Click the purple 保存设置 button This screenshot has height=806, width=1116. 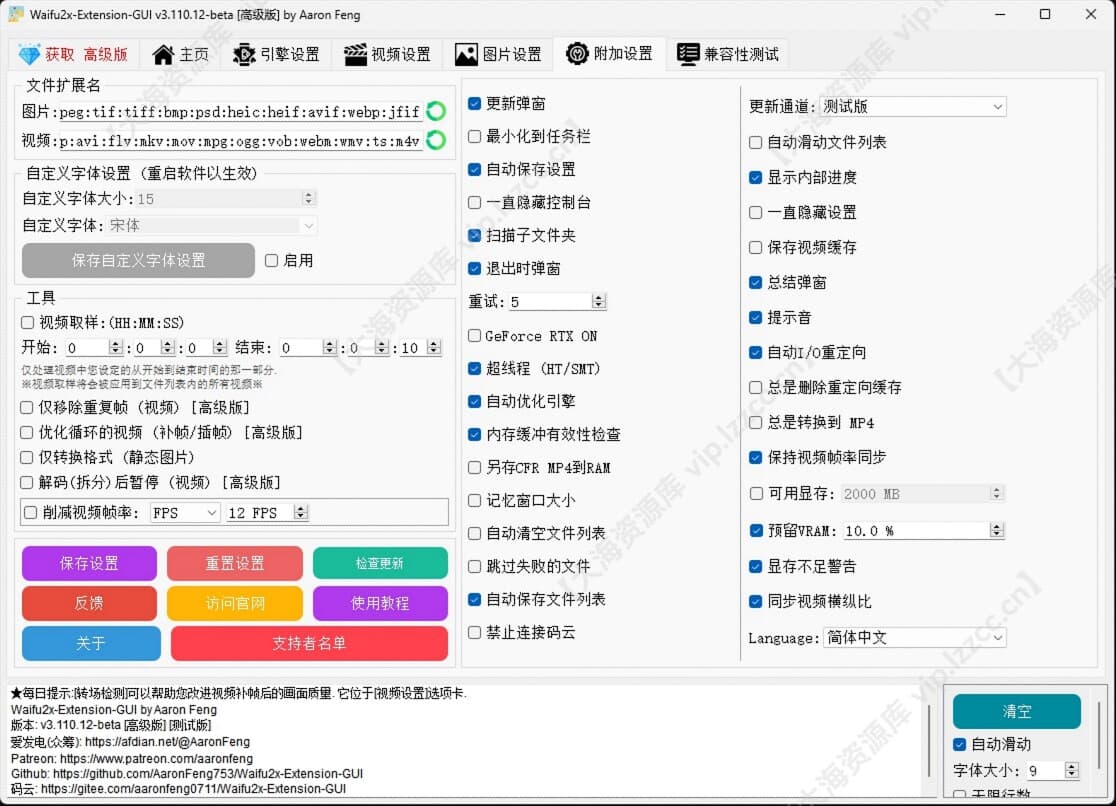click(x=89, y=564)
